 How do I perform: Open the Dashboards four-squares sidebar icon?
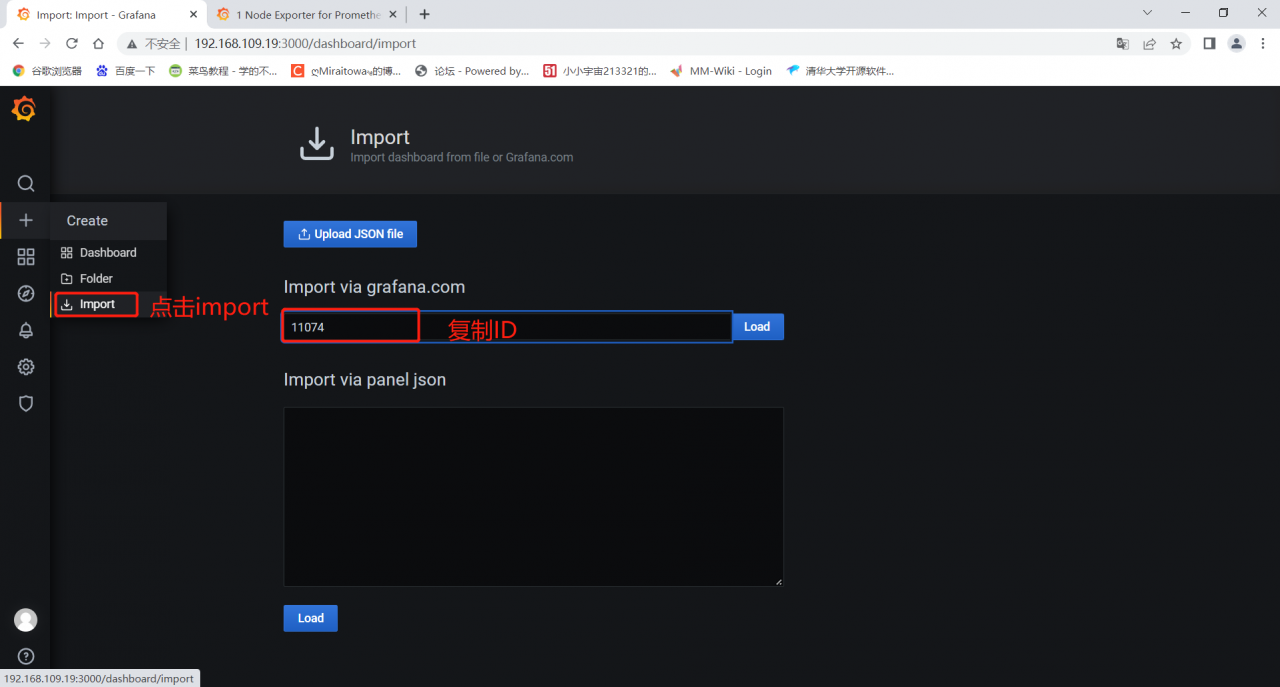tap(26, 257)
